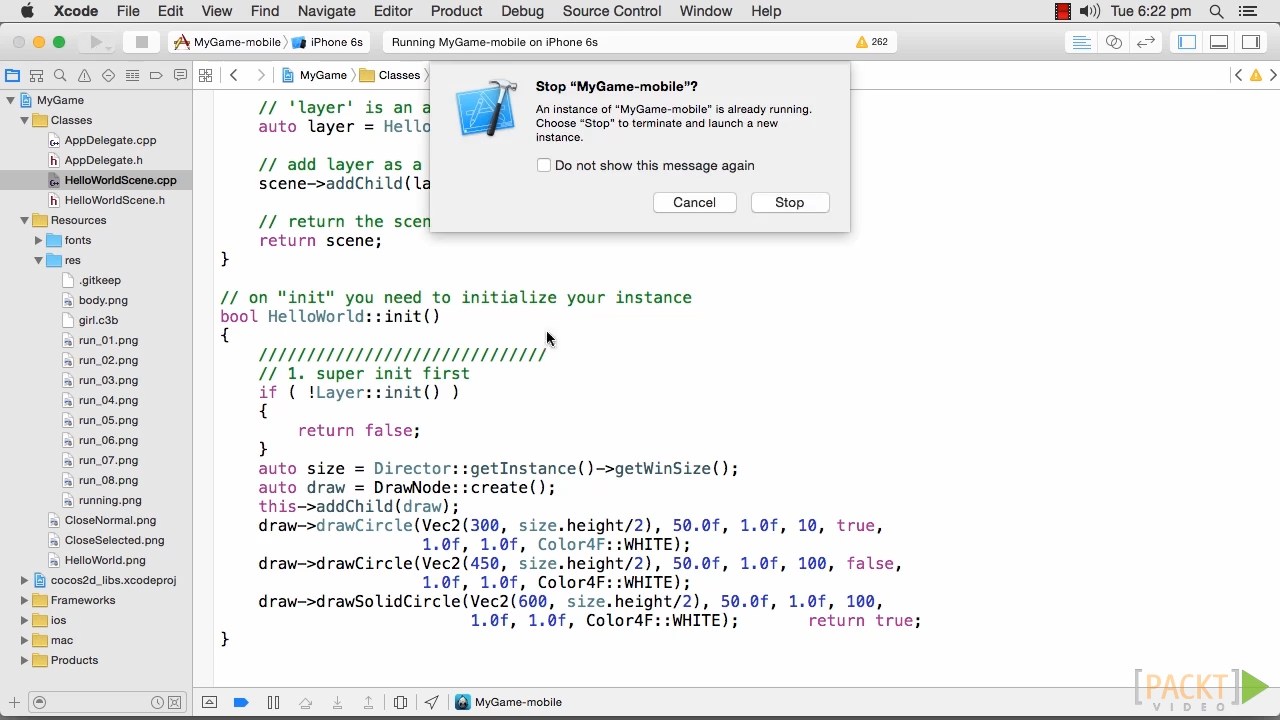
Task: Expand the fonts folder
Action: pyautogui.click(x=39, y=240)
